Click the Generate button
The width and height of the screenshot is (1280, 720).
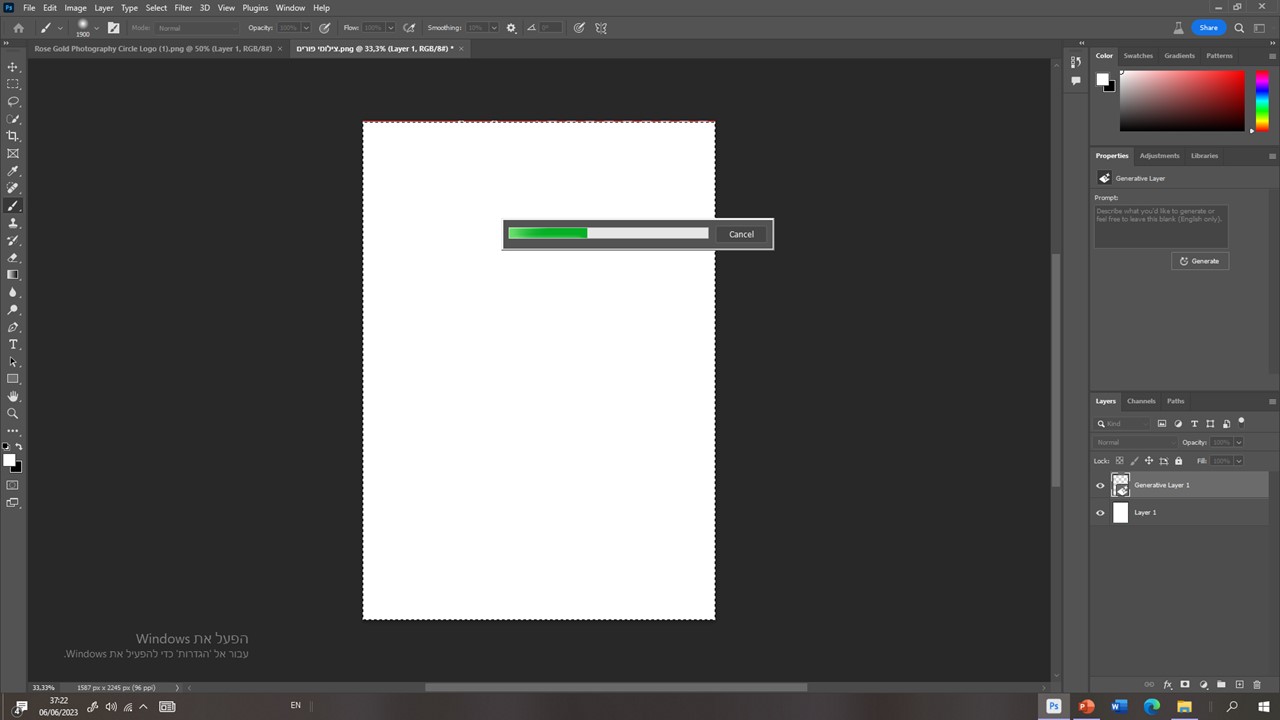pyautogui.click(x=1199, y=261)
